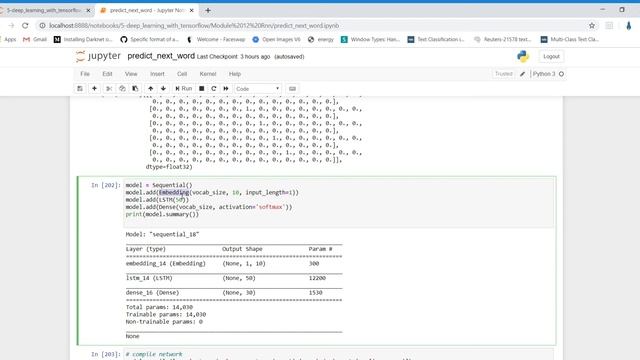Click the Logout button
The image size is (640, 360).
coord(551,56)
